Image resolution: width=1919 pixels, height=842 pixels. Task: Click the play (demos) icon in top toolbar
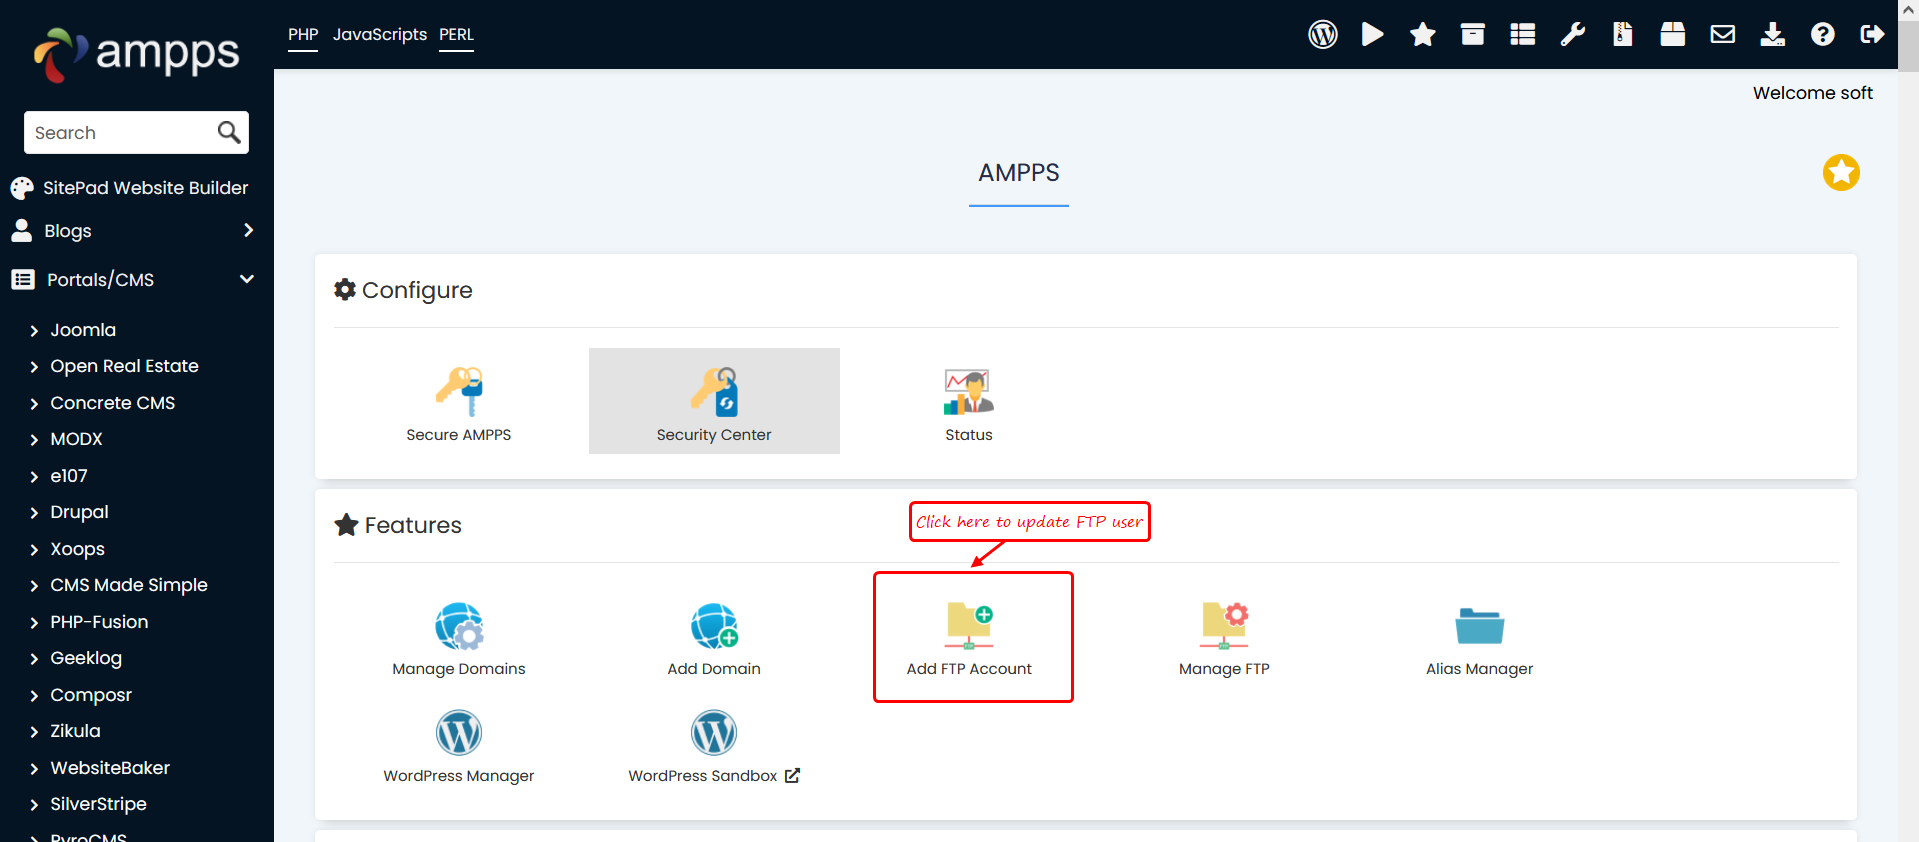tap(1373, 35)
